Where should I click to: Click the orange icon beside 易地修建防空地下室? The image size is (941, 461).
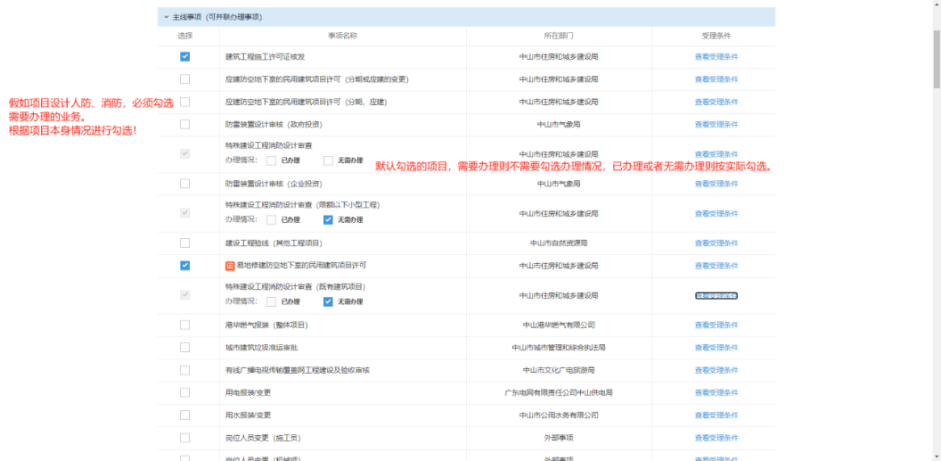229,266
